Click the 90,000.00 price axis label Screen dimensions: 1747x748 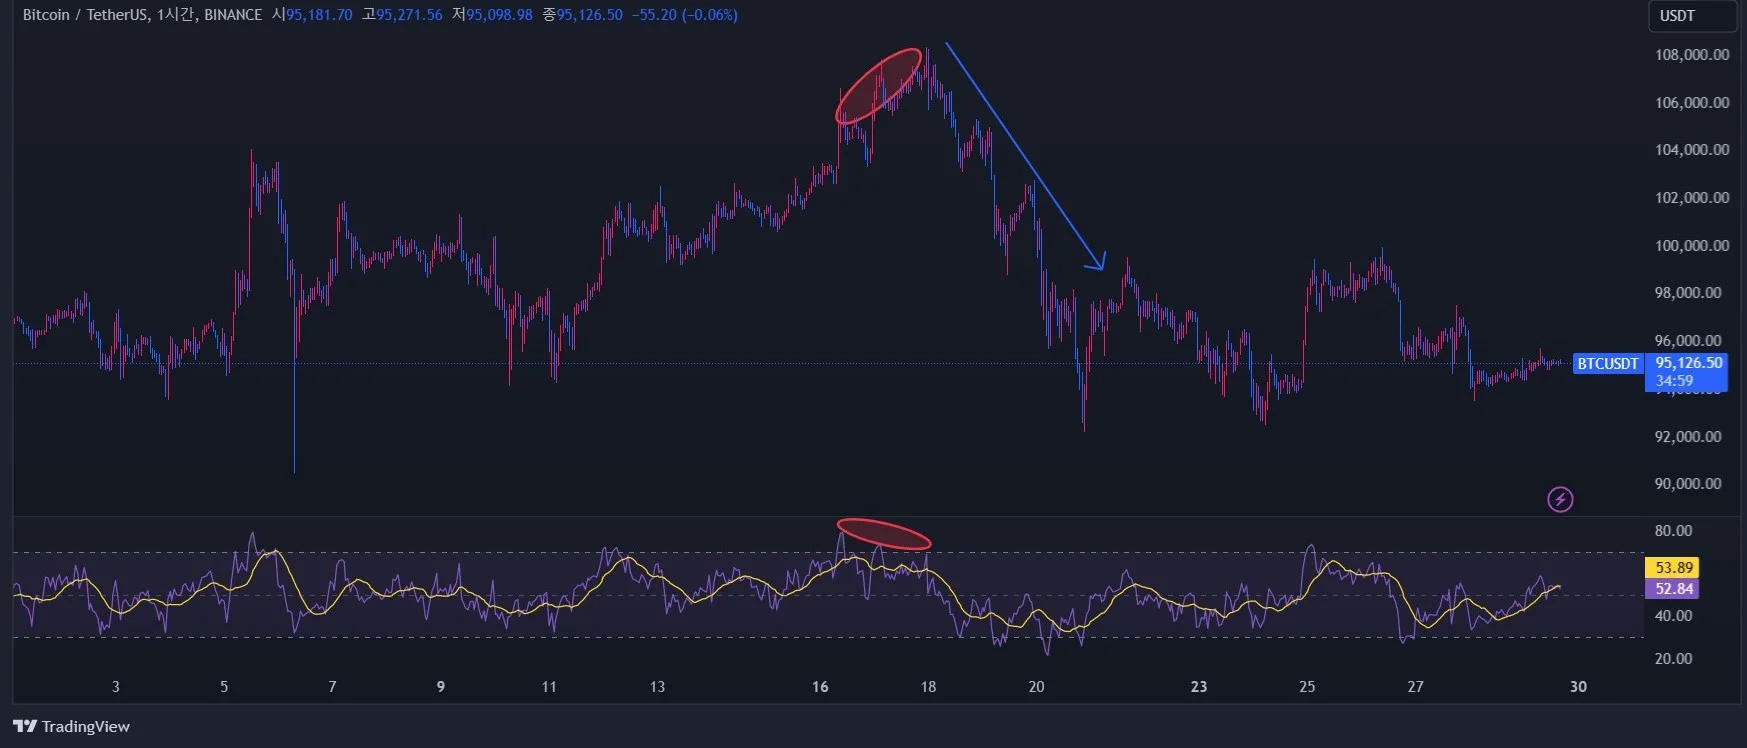pos(1688,484)
